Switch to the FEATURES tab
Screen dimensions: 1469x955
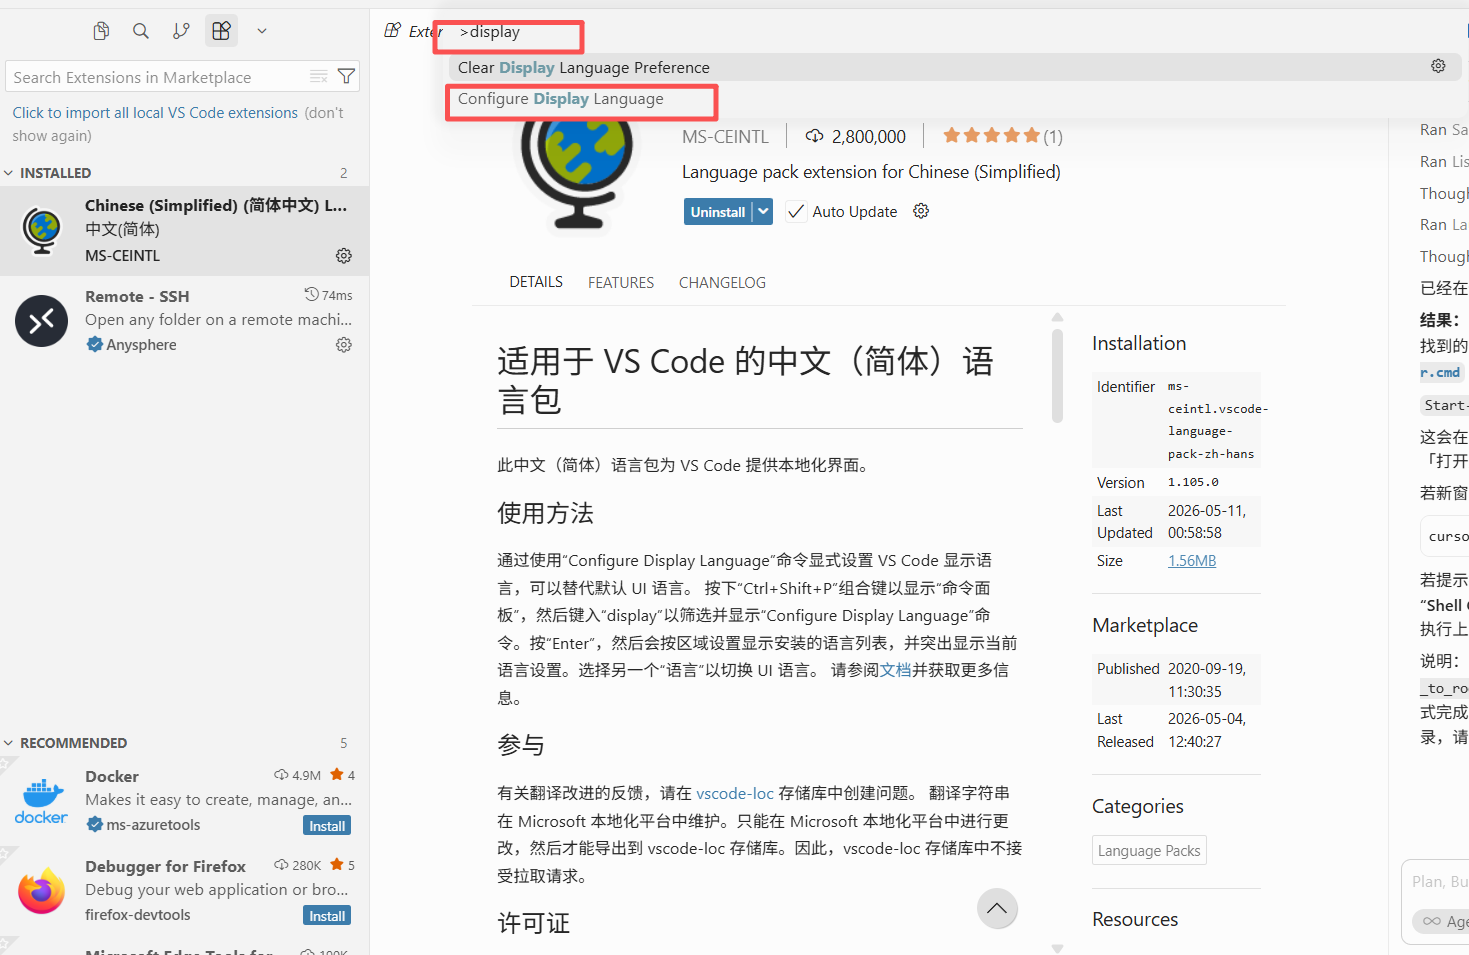[621, 283]
